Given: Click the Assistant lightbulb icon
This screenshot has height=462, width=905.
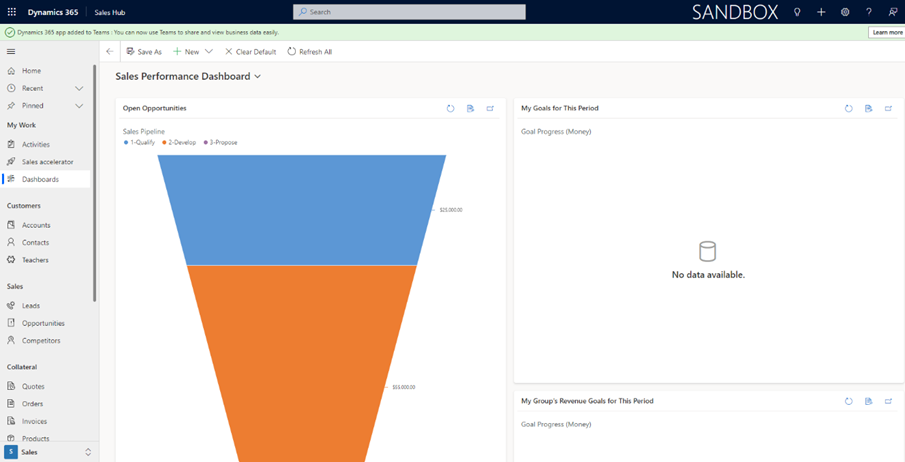Looking at the screenshot, I should (797, 12).
